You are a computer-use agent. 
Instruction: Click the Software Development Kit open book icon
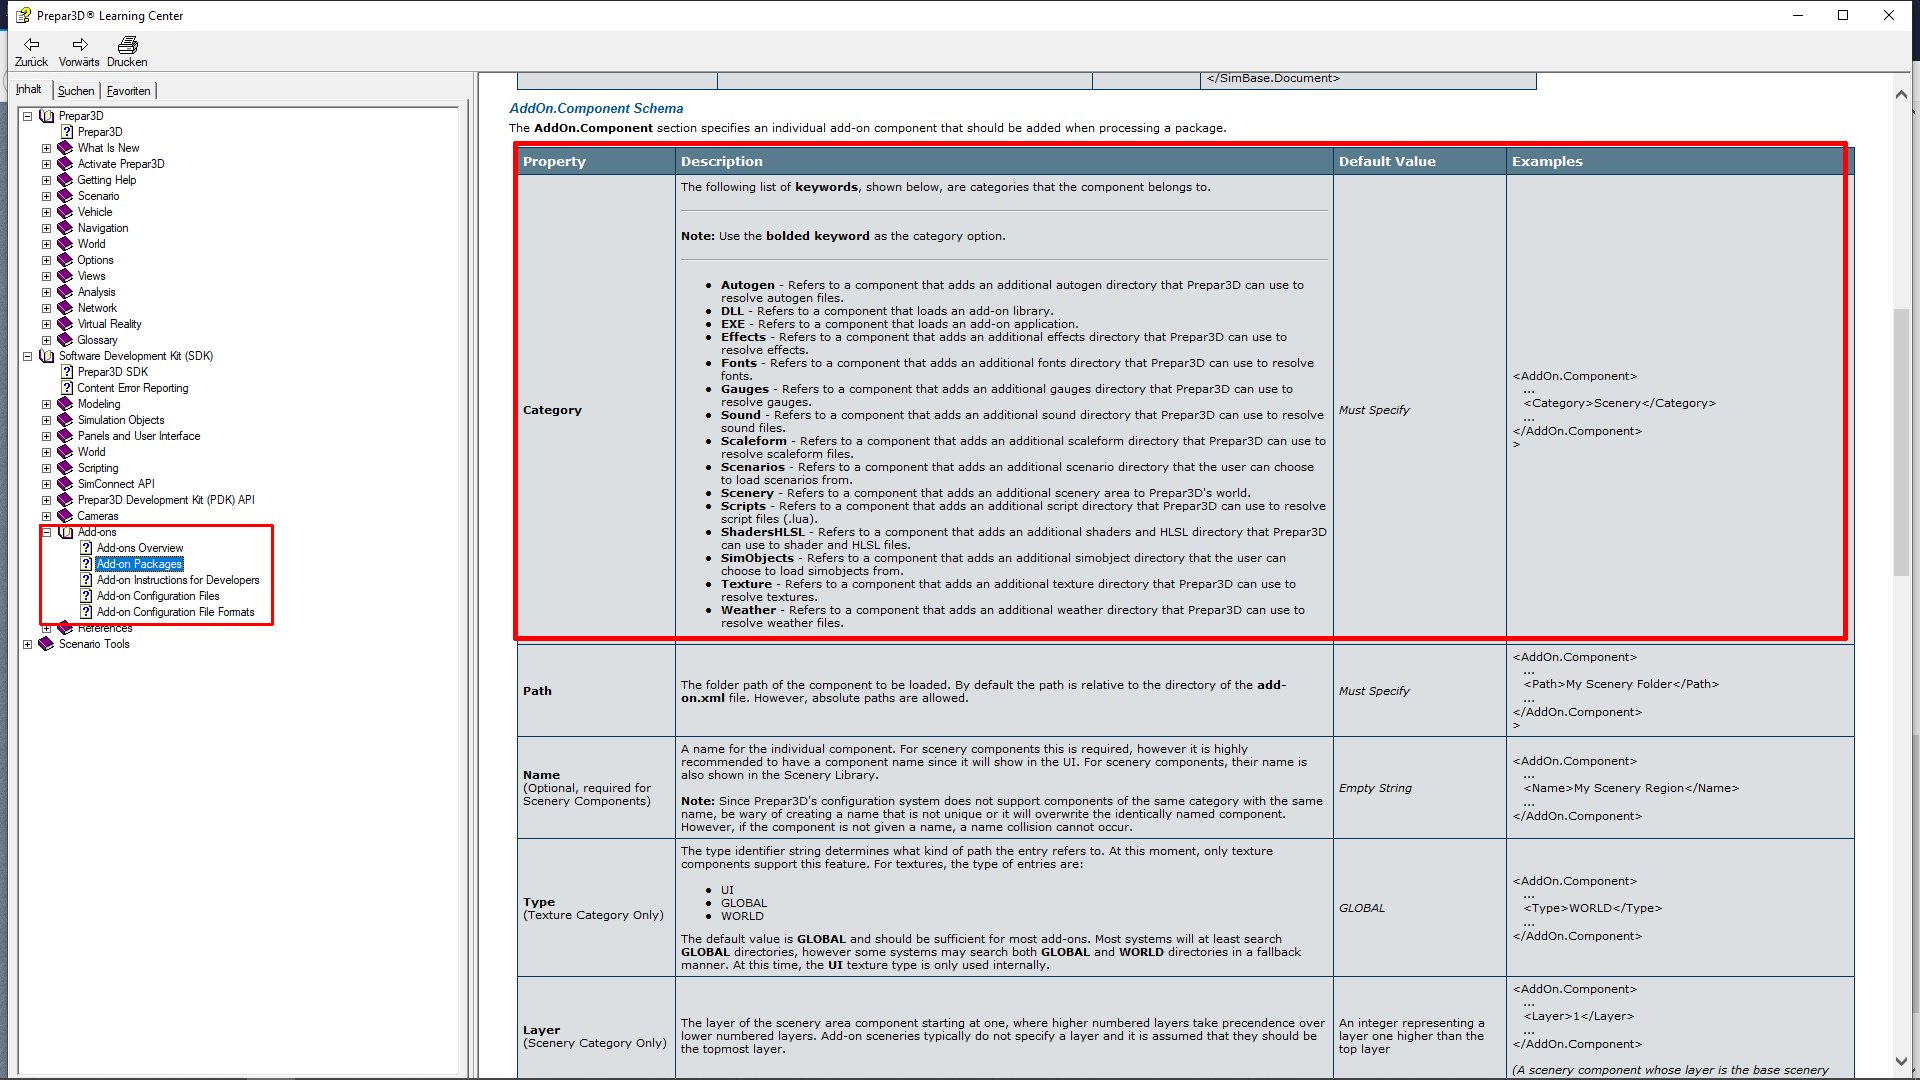click(x=46, y=356)
